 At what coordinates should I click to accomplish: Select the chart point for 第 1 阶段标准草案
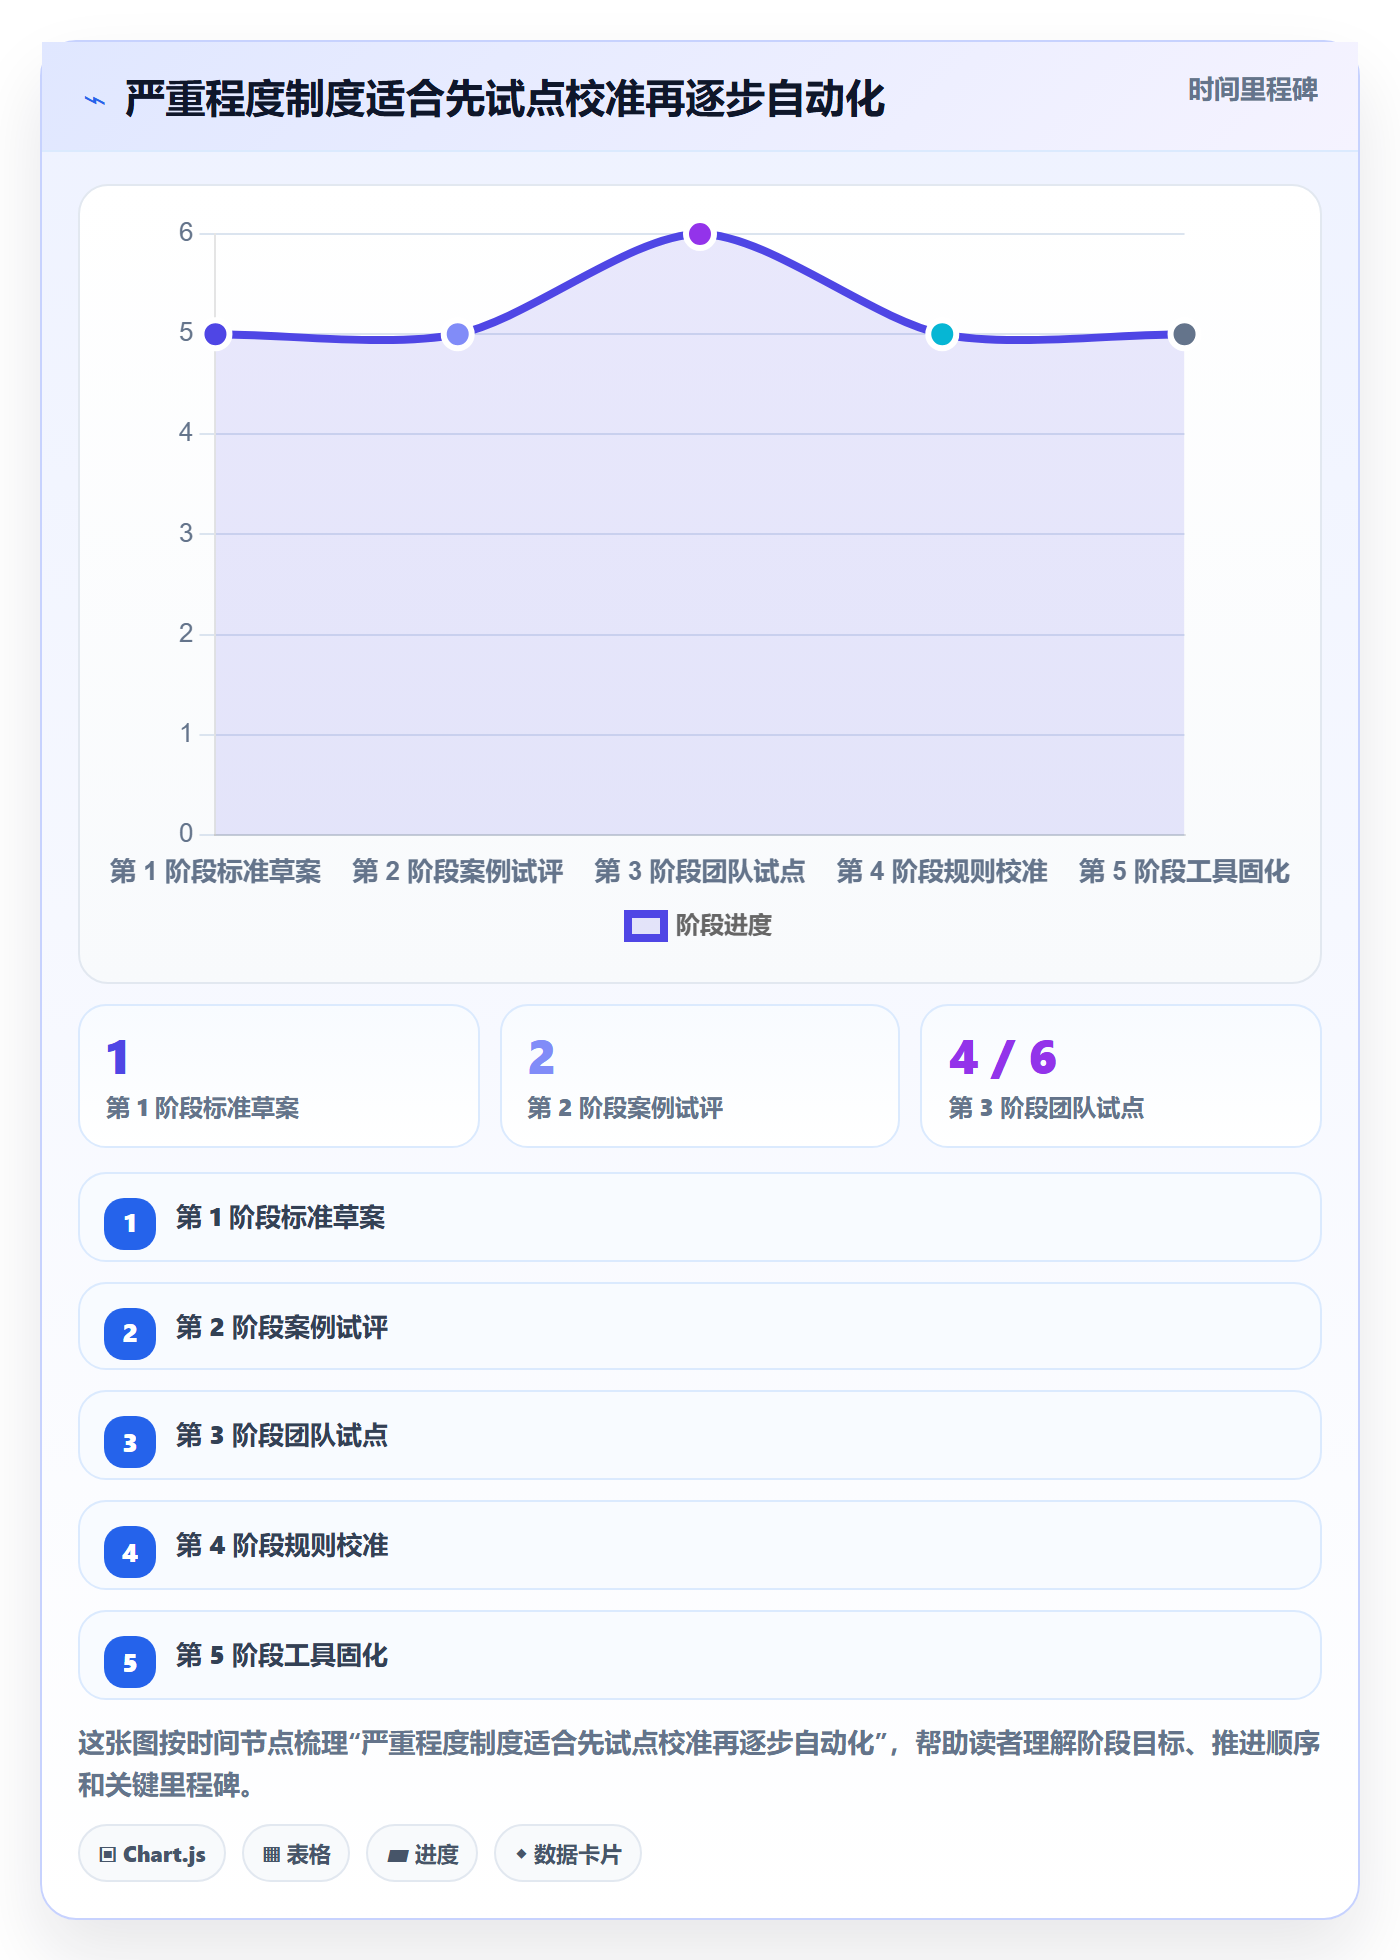pyautogui.click(x=215, y=334)
